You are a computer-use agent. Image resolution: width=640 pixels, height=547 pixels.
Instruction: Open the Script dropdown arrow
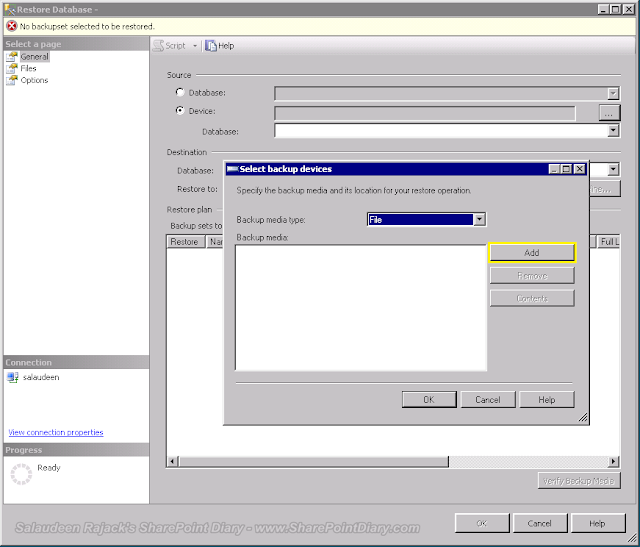coord(195,46)
